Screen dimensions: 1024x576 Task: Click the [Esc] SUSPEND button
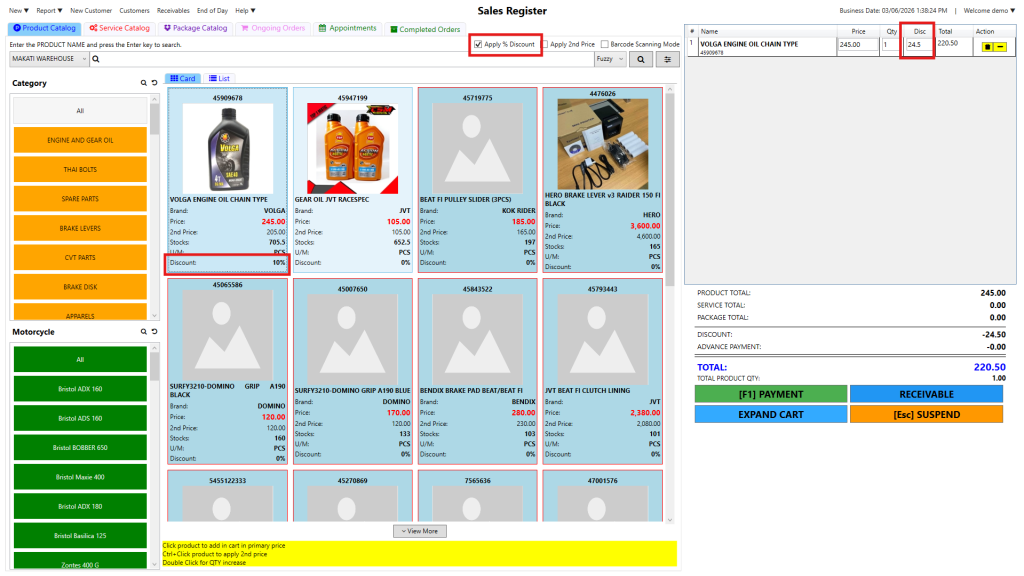tap(925, 414)
